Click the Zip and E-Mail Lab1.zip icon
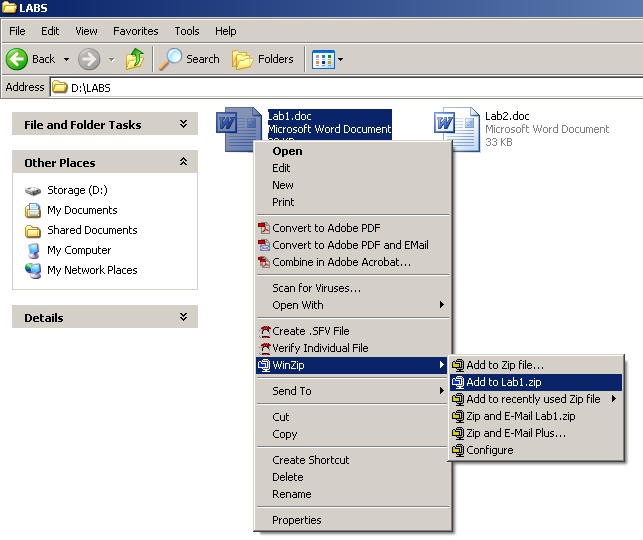643x540 pixels. (x=458, y=416)
